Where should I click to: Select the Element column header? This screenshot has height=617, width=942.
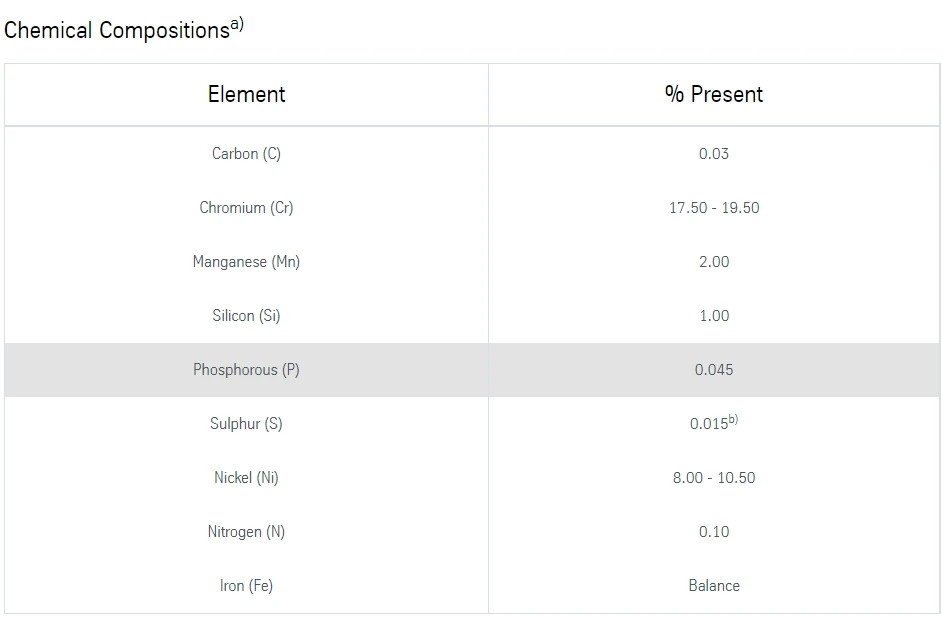tap(246, 94)
